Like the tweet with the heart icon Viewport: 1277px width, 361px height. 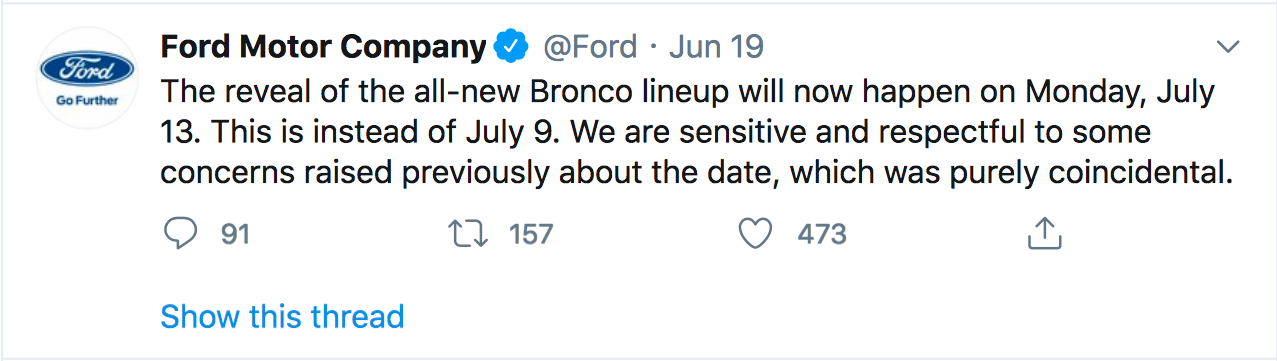(x=755, y=234)
